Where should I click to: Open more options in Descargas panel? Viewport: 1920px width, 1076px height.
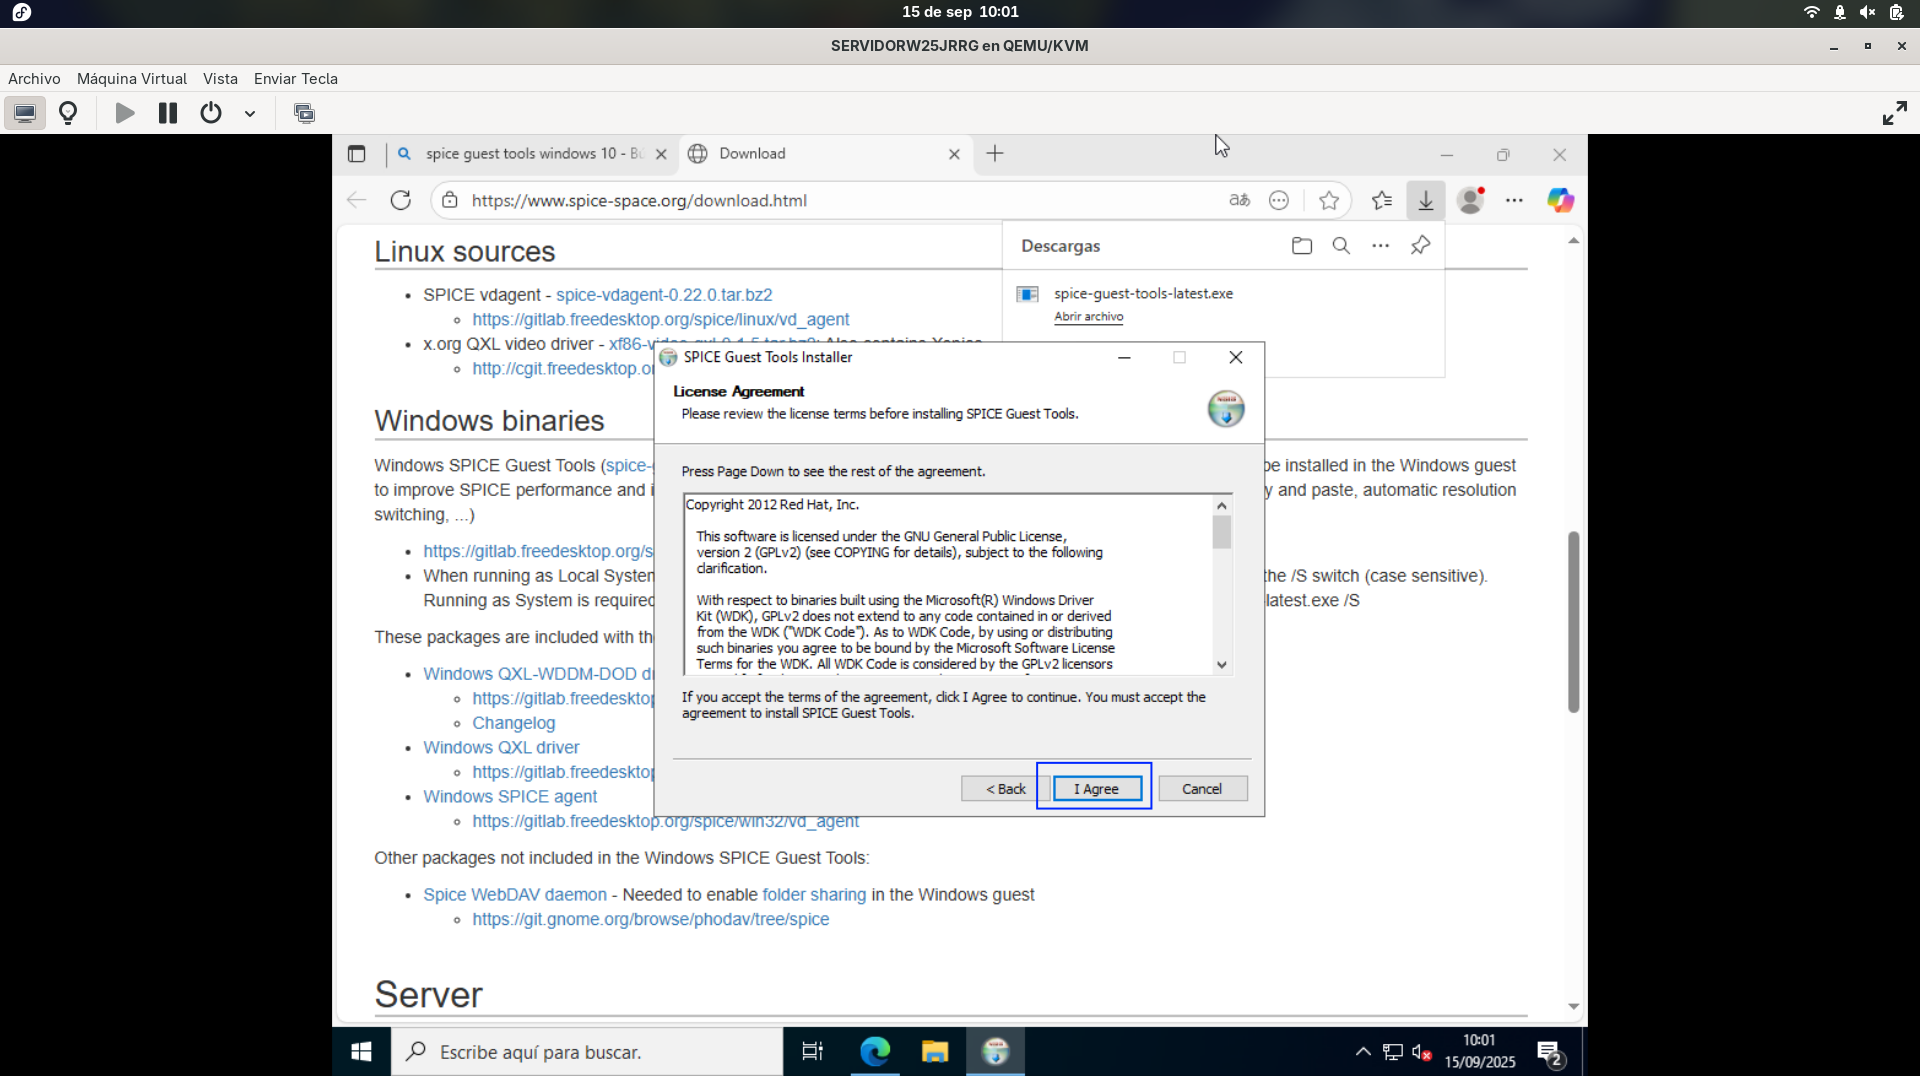coord(1381,245)
